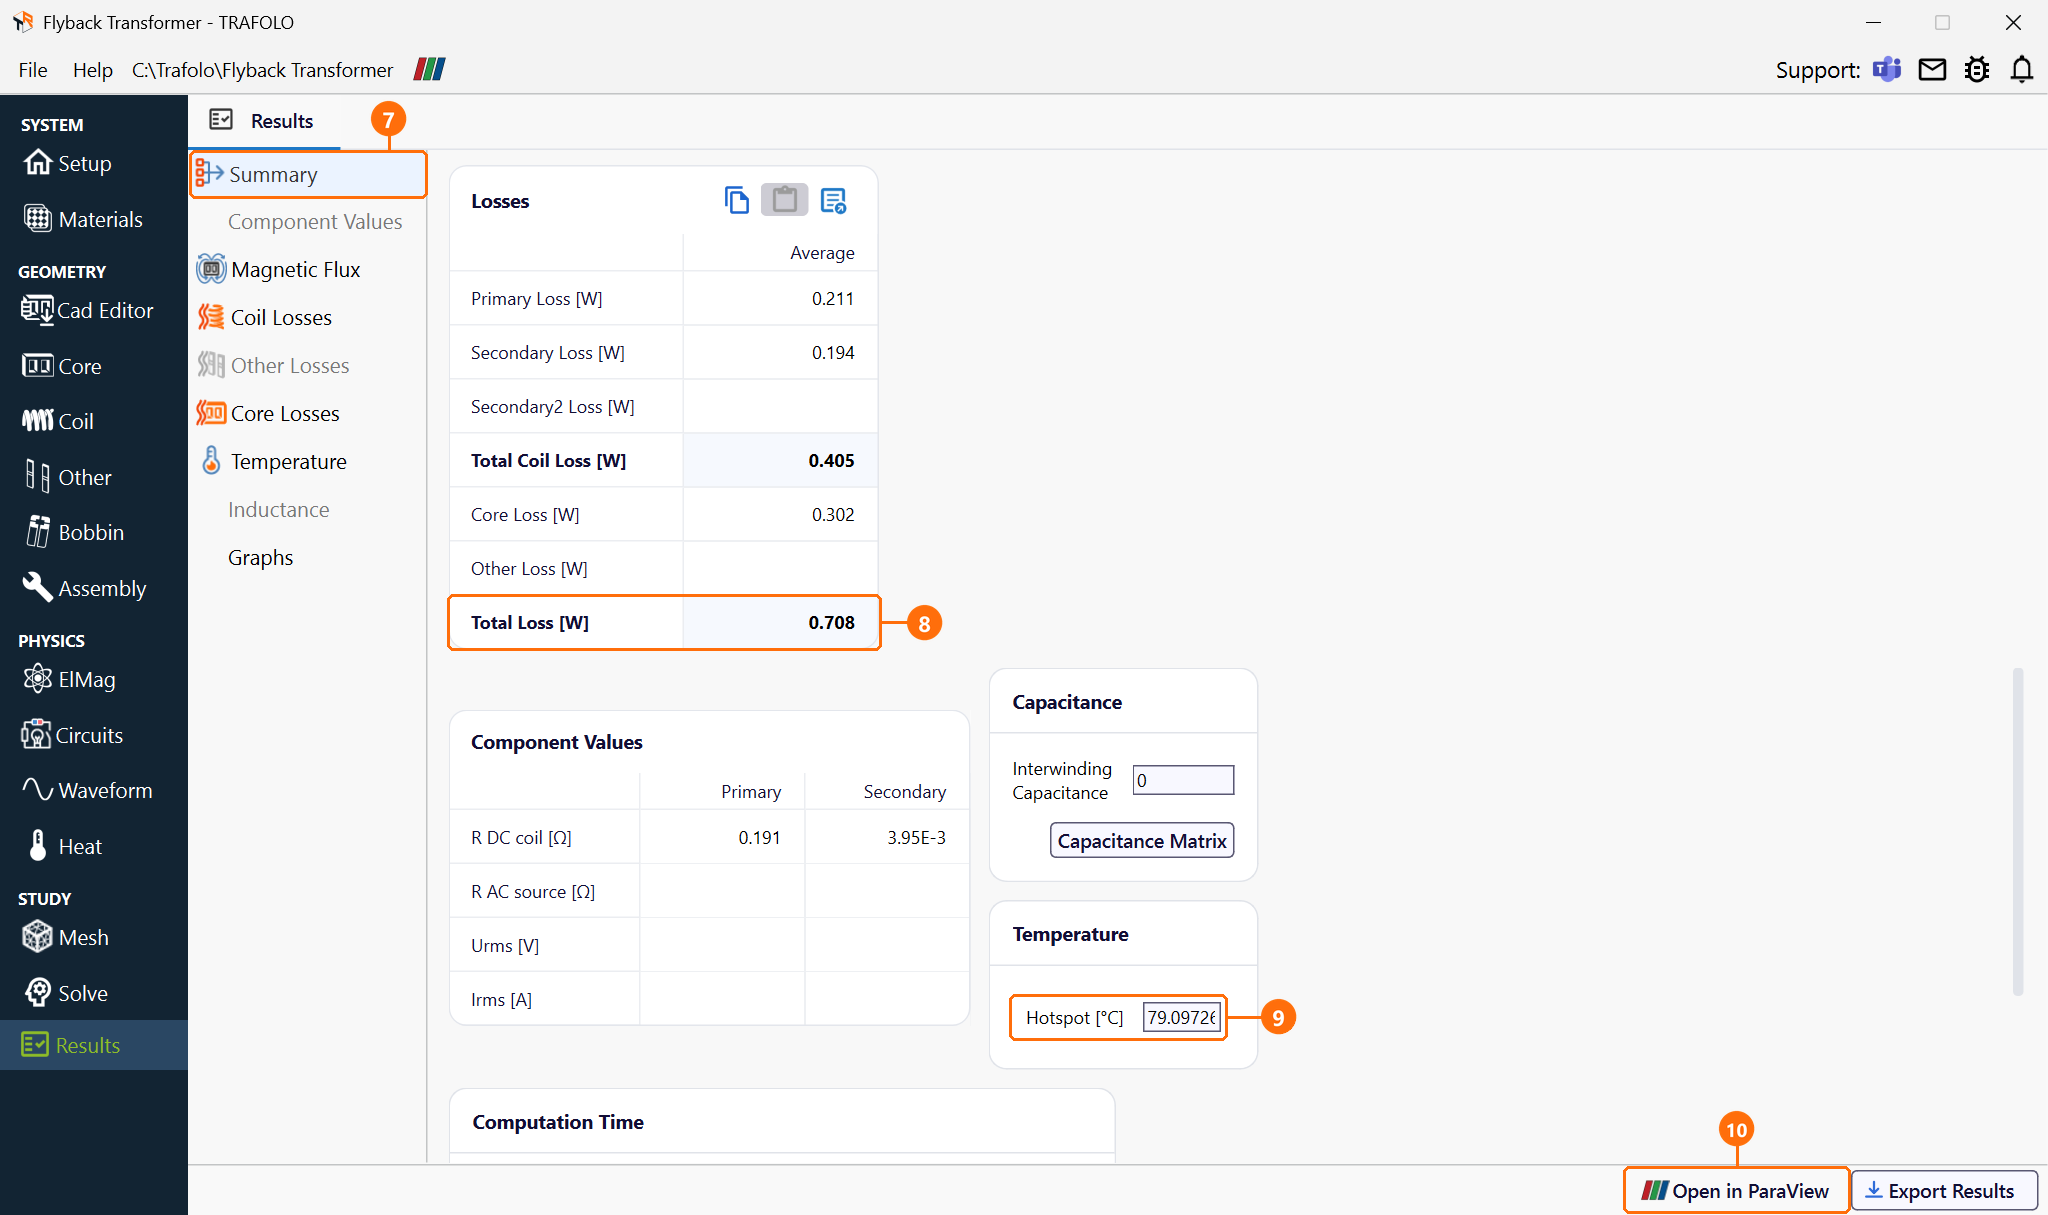
Task: Open the Mesh study page
Action: (x=66, y=937)
